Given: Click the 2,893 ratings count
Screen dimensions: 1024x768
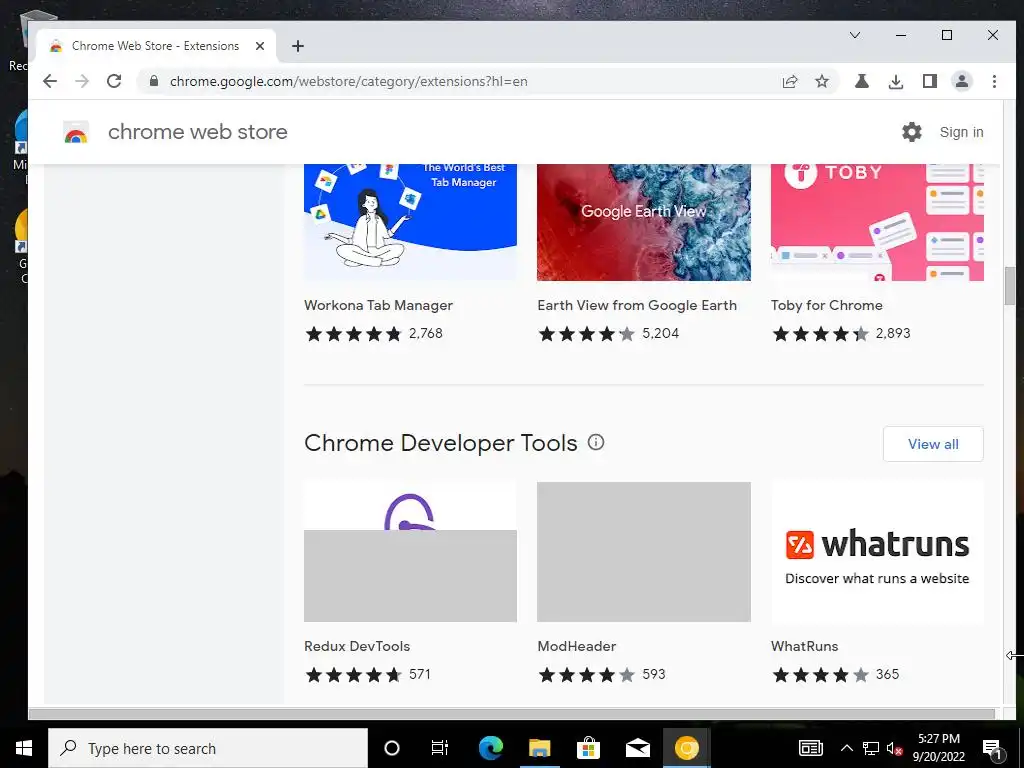Looking at the screenshot, I should coord(893,333).
